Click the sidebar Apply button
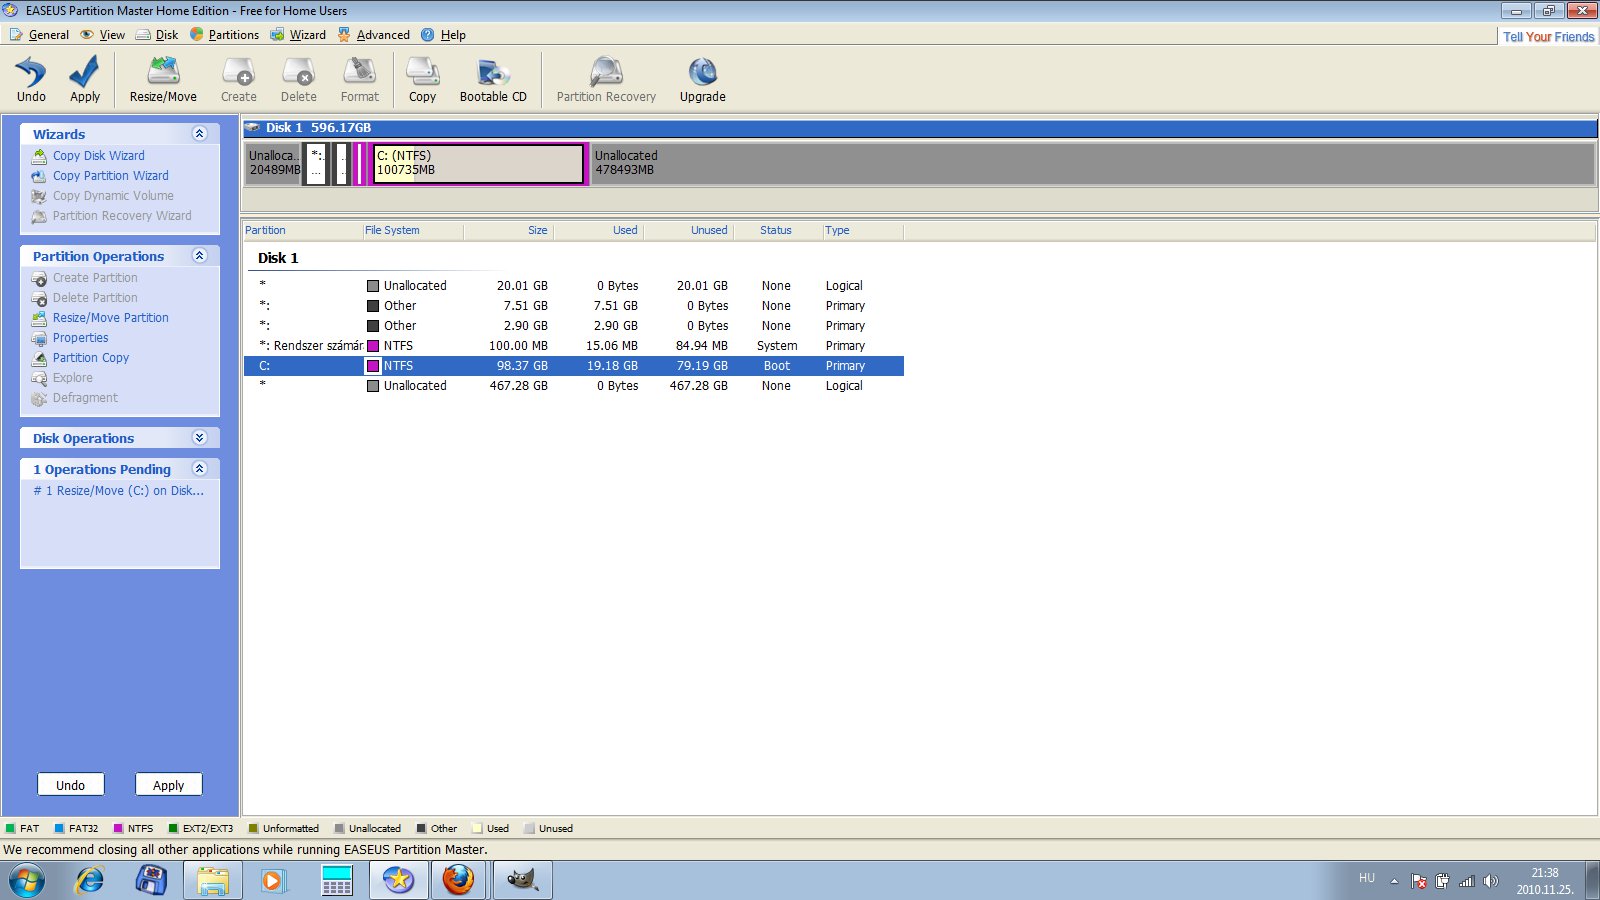The width and height of the screenshot is (1600, 900). point(169,785)
